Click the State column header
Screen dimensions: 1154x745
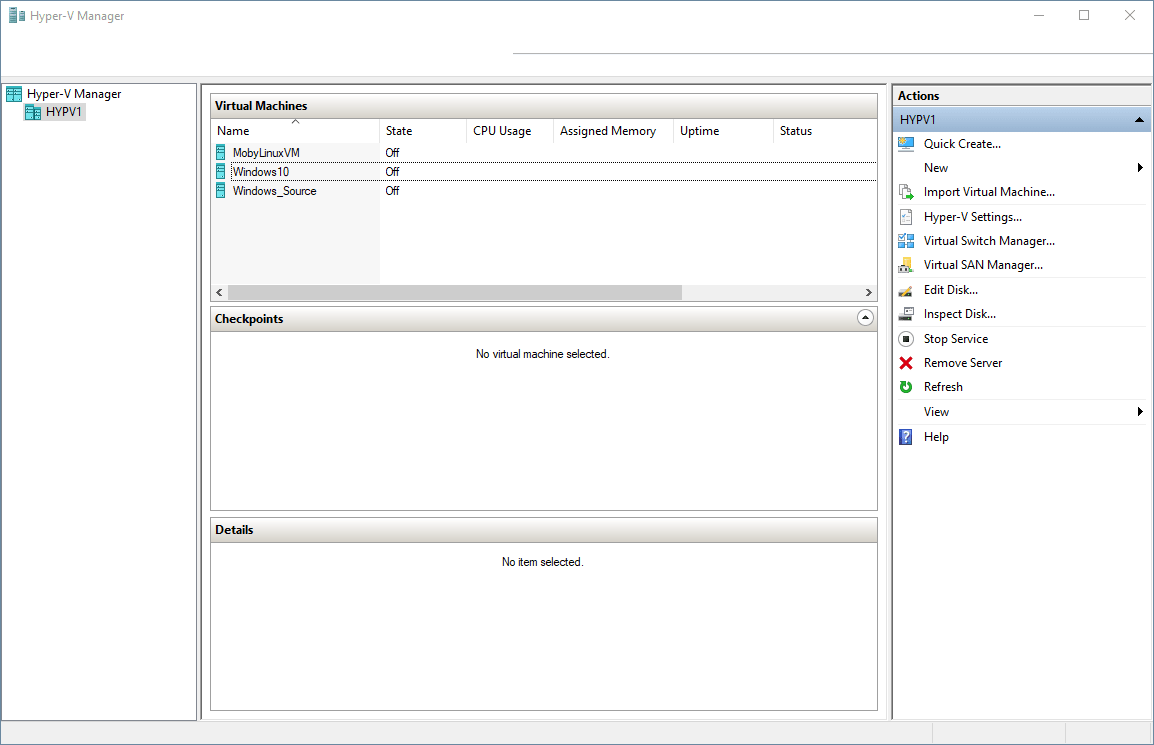click(422, 131)
